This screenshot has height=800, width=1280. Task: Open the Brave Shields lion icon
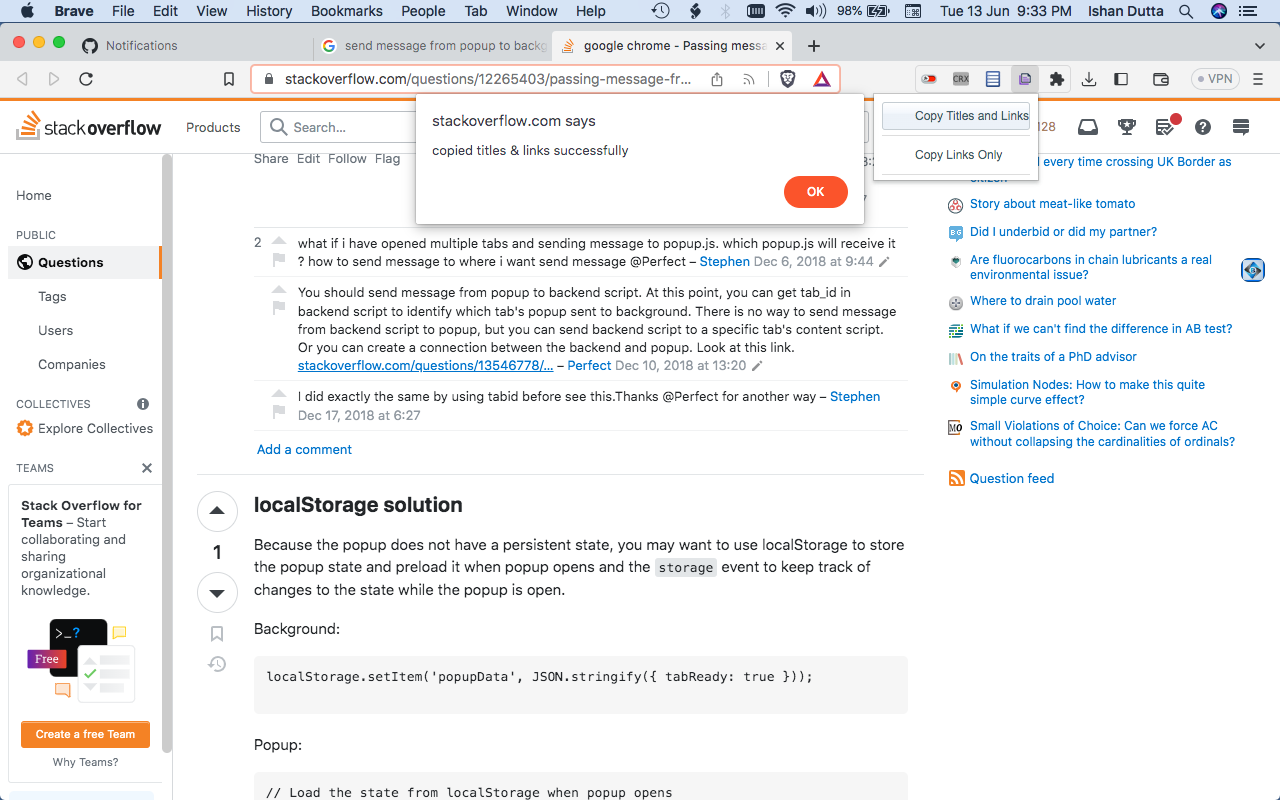click(x=788, y=79)
